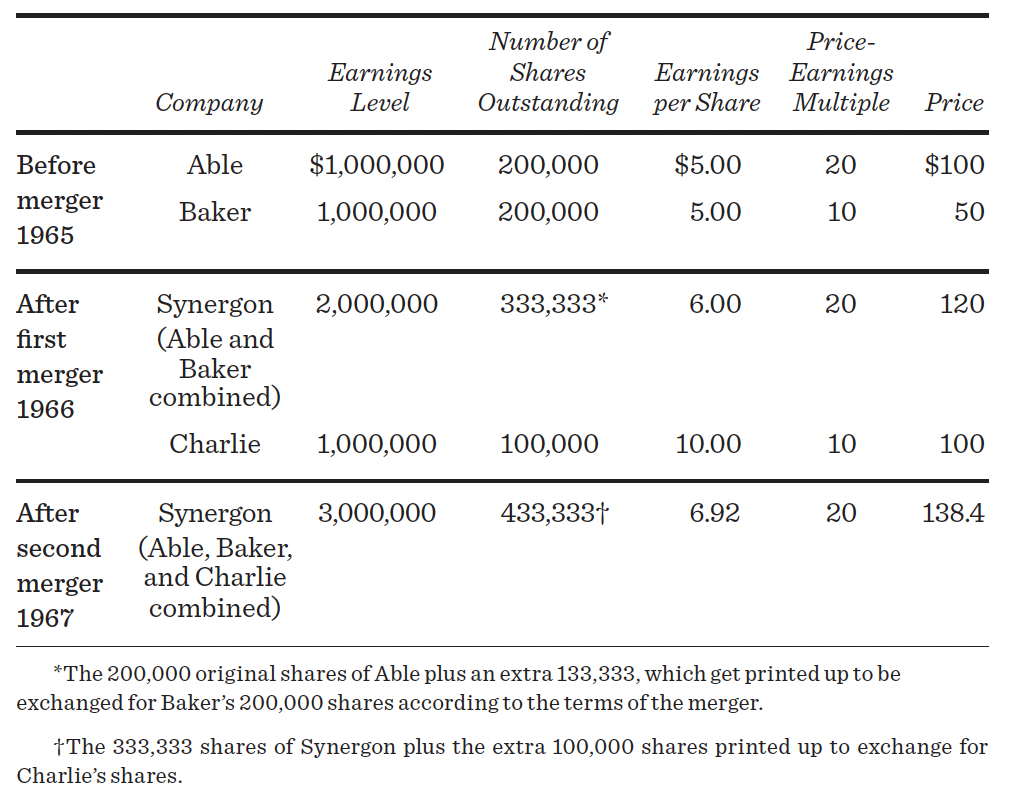The height and width of the screenshot is (794, 1022).
Task: Click Able's $100 price value
Action: click(x=954, y=165)
